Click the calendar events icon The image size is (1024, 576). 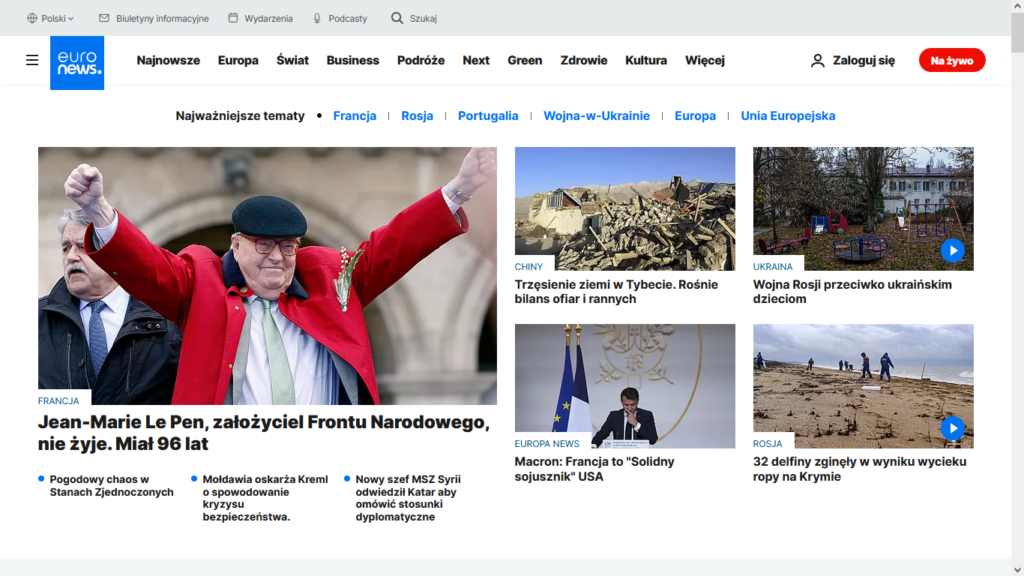(x=233, y=18)
